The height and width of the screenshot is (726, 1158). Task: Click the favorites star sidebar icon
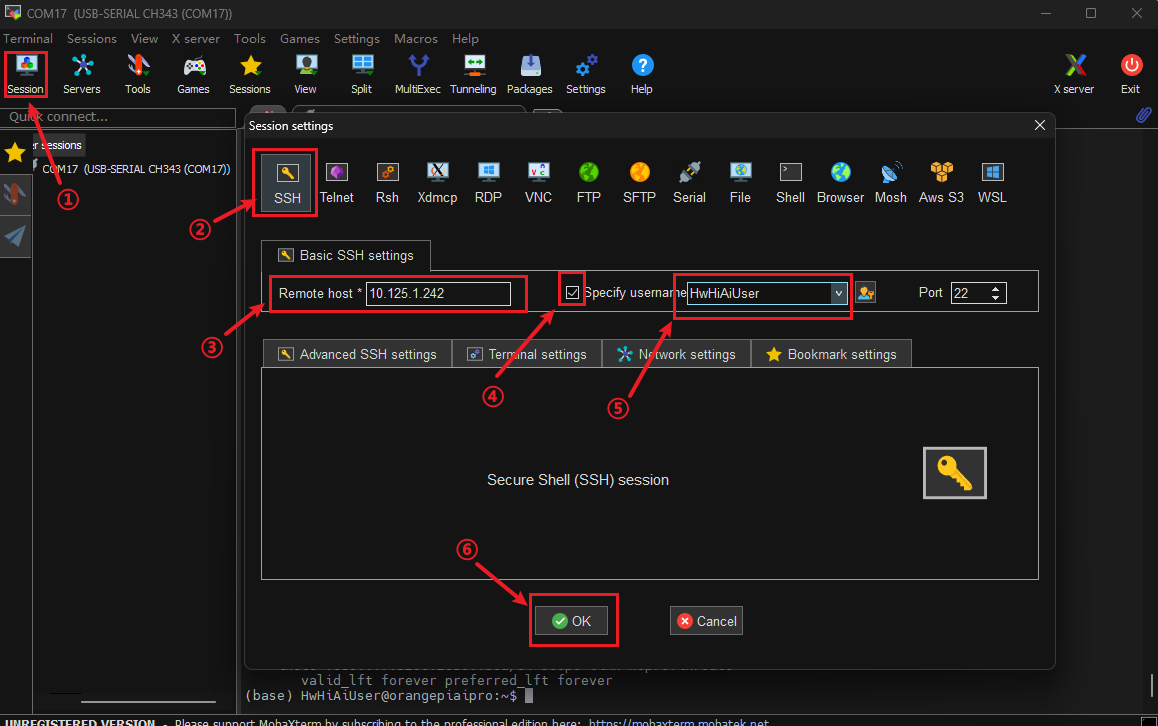15,153
